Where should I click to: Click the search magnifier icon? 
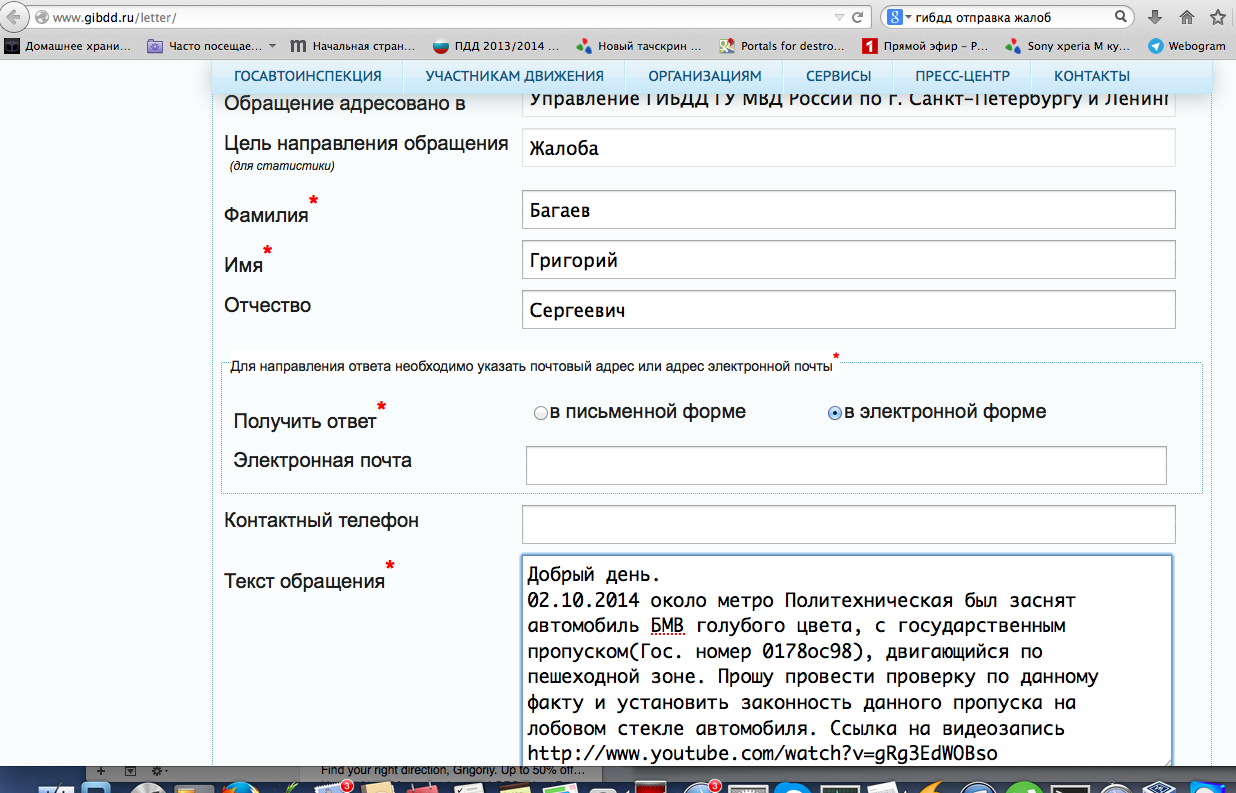point(1121,18)
